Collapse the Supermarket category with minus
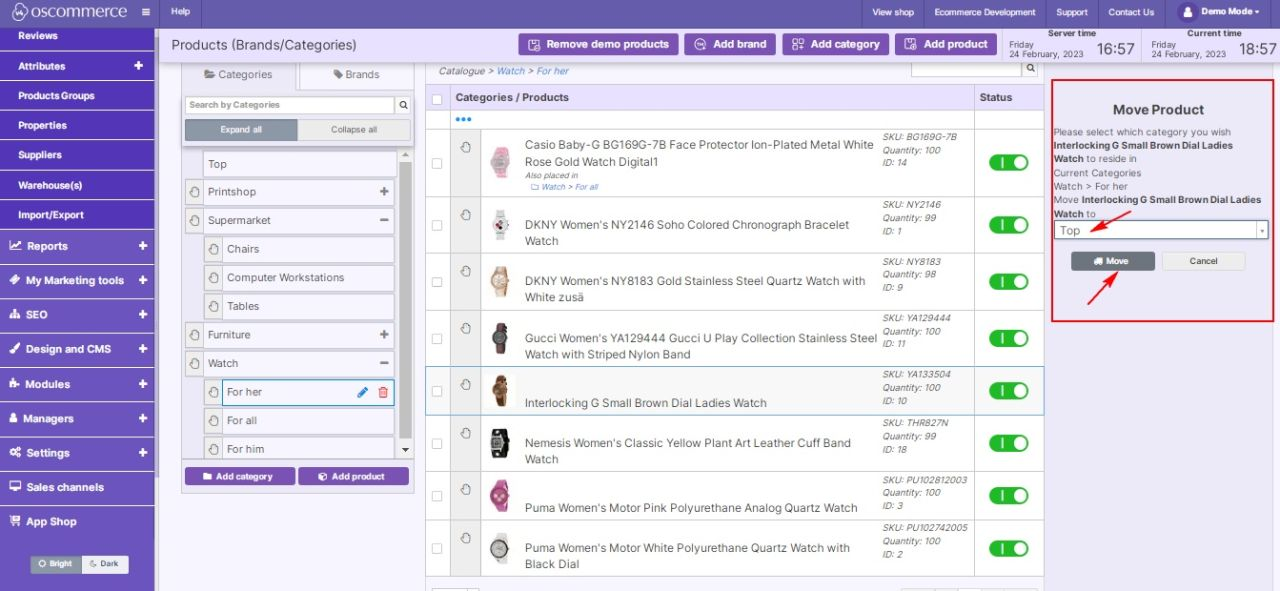The image size is (1280, 591). click(384, 220)
